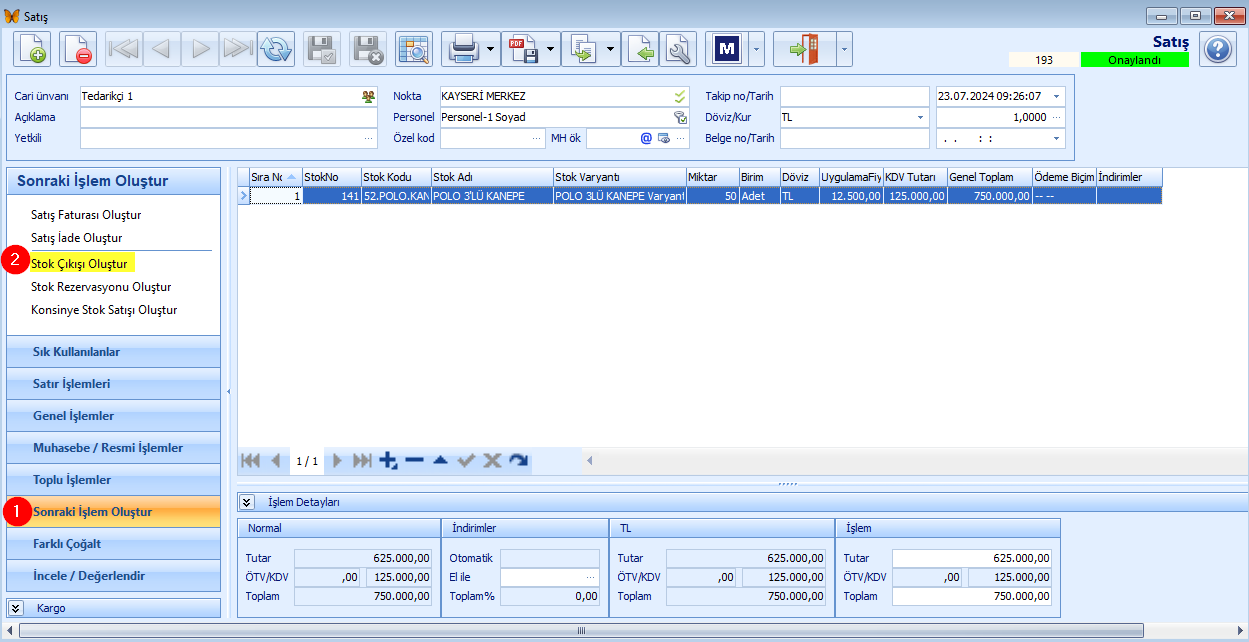
Task: Select the POLO 3'LÜ KANEPE cell
Action: 492,196
